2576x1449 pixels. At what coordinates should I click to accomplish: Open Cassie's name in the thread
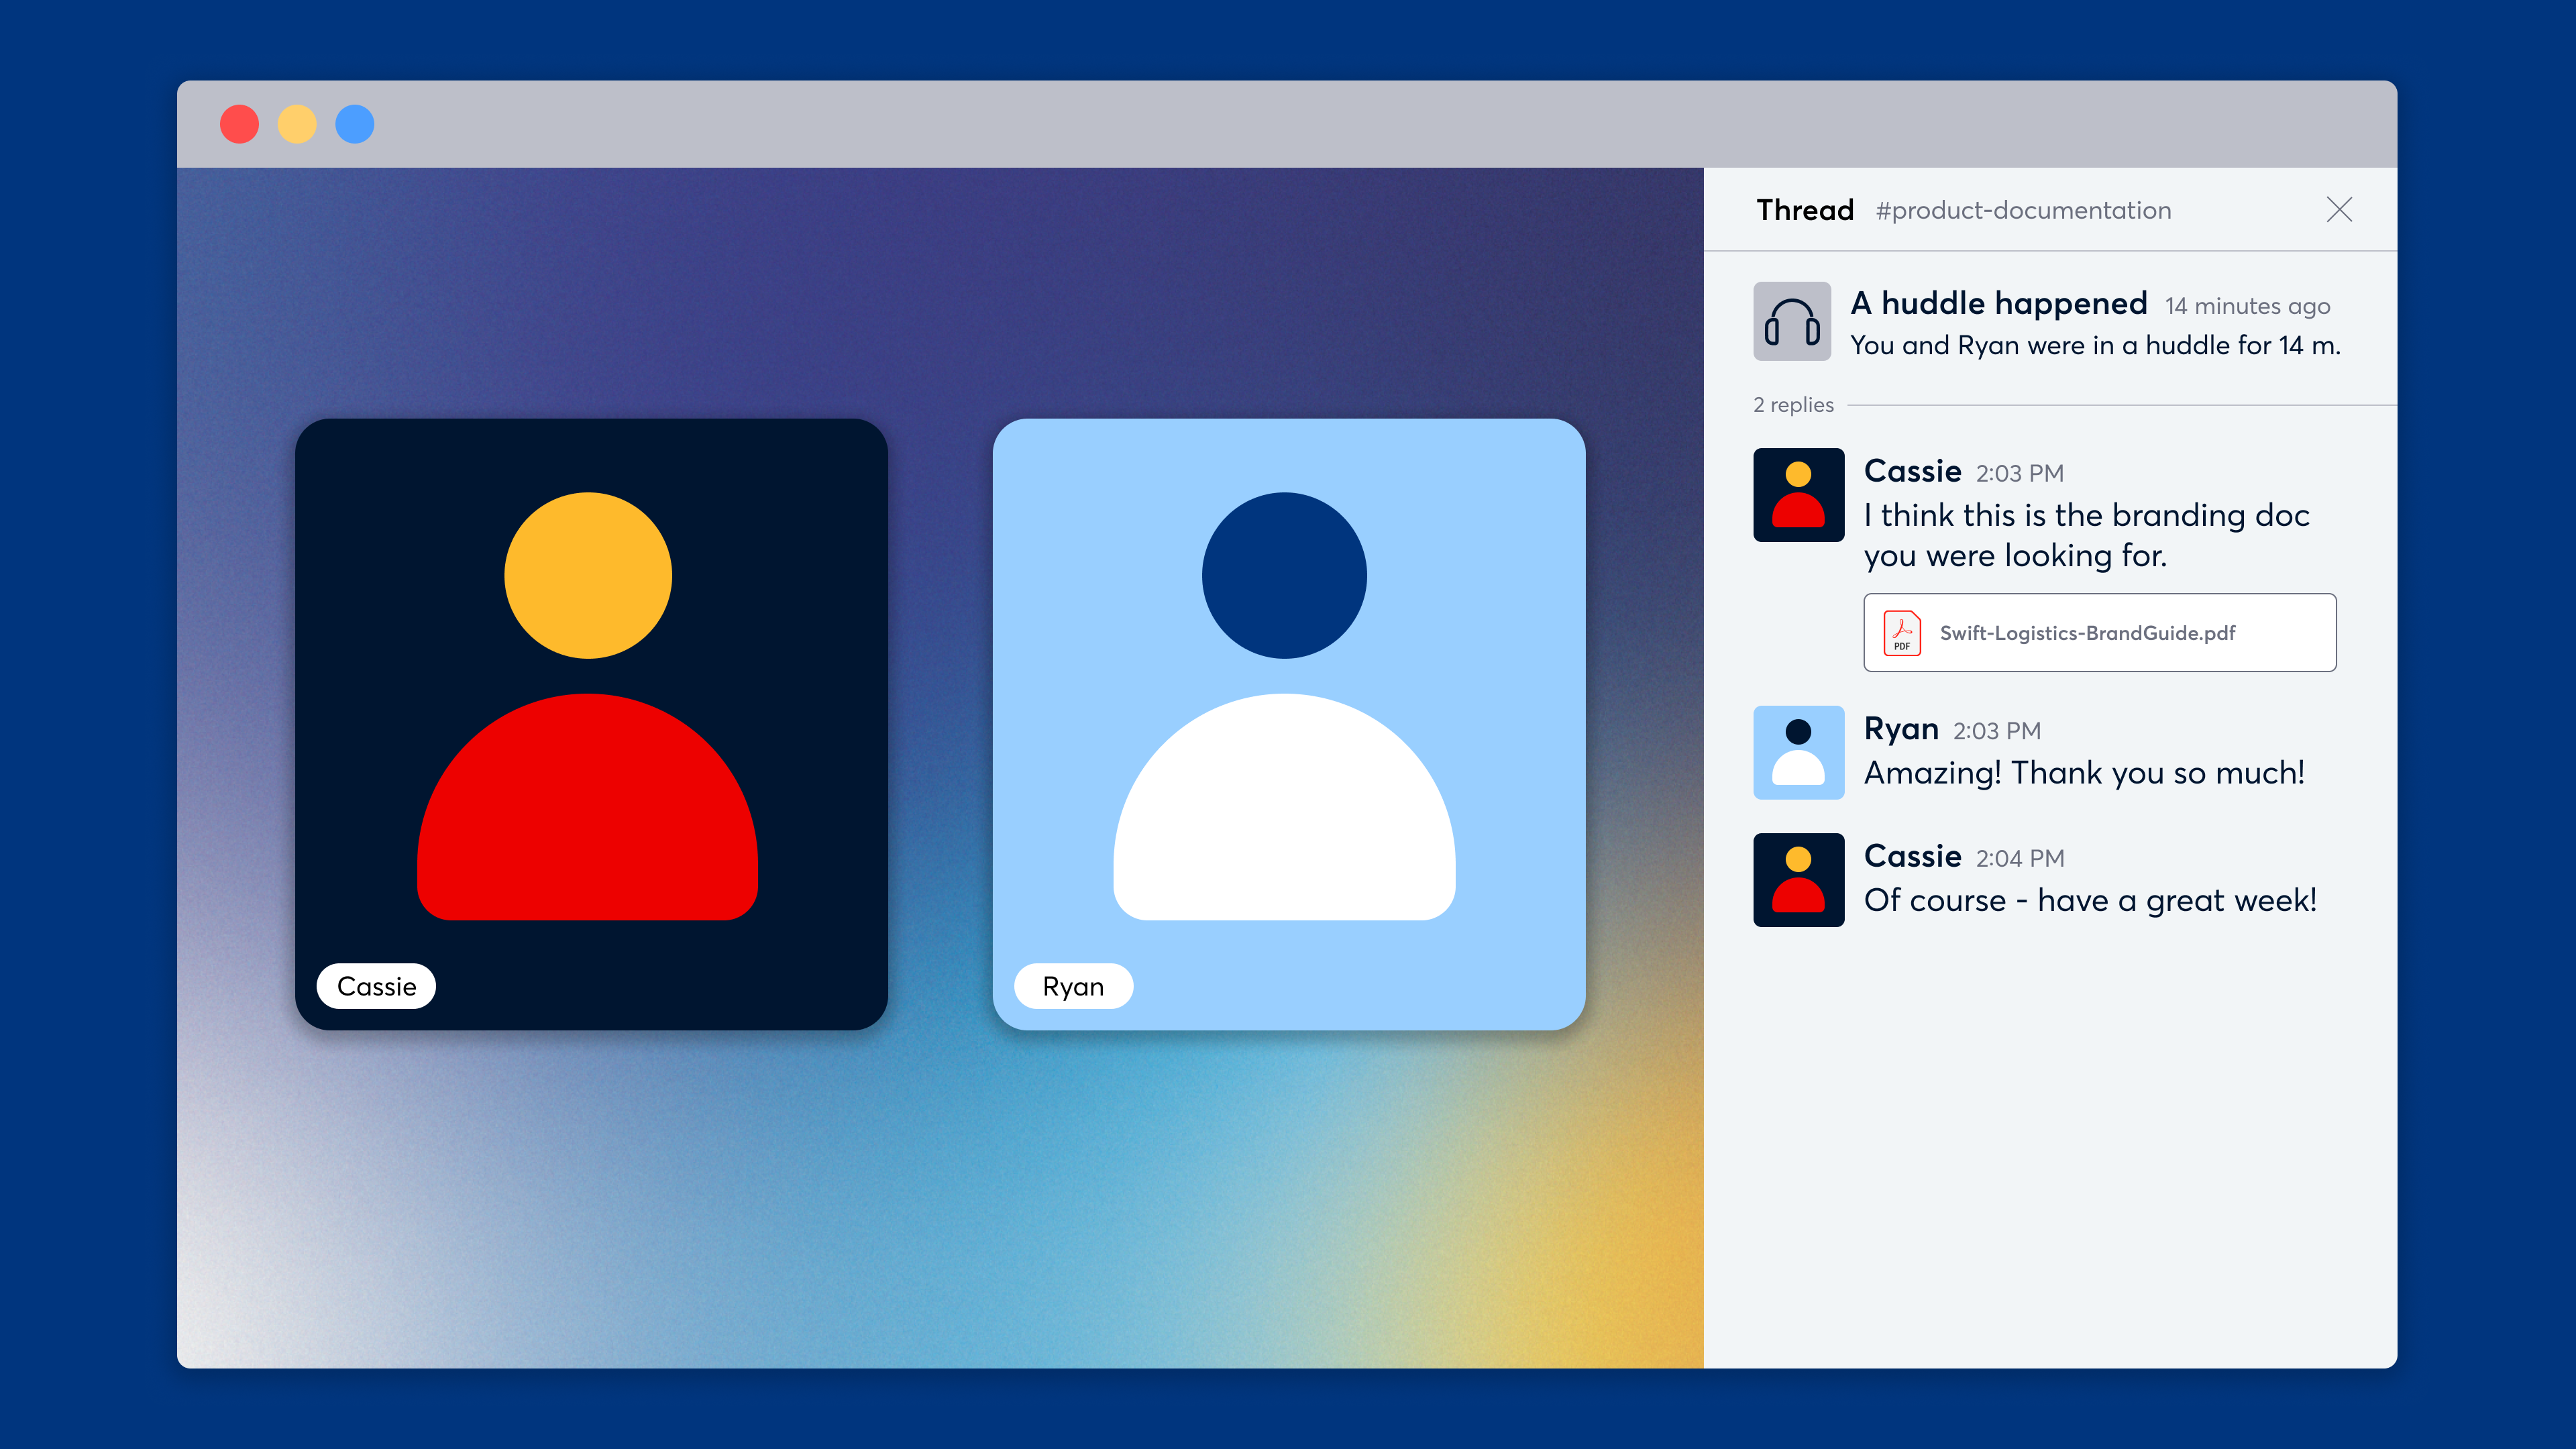tap(1911, 471)
